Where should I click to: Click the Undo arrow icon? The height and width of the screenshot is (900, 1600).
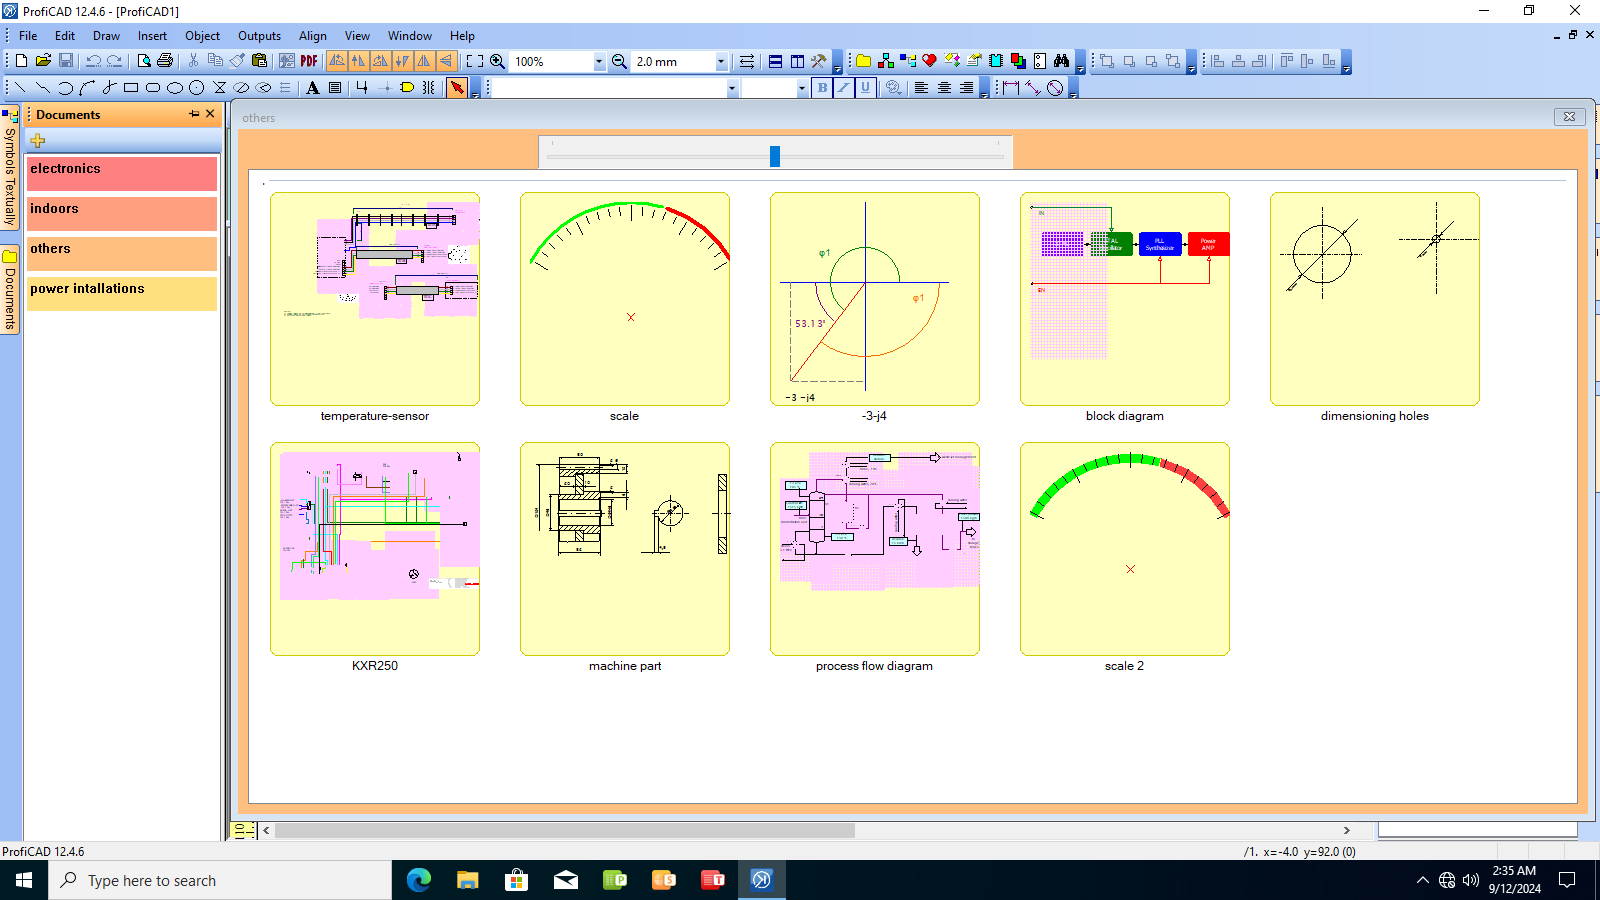pos(93,61)
